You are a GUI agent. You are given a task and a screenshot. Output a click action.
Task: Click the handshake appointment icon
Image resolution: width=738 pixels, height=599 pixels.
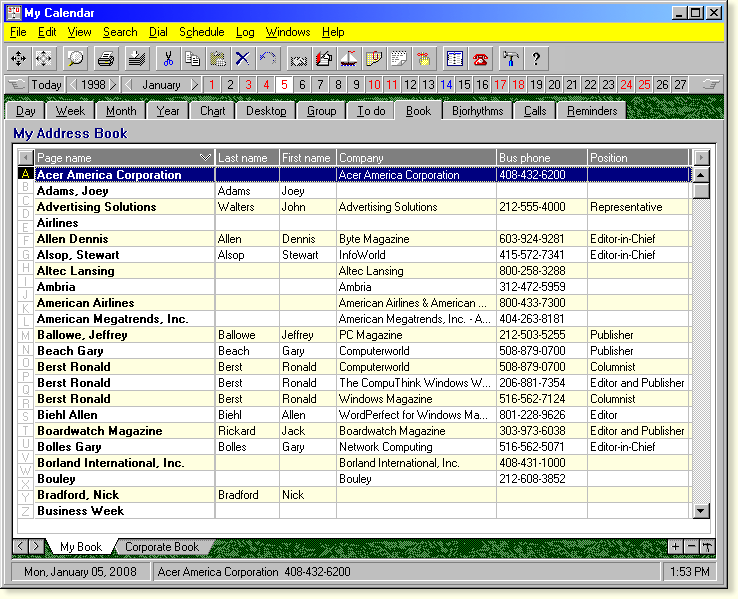coord(299,59)
